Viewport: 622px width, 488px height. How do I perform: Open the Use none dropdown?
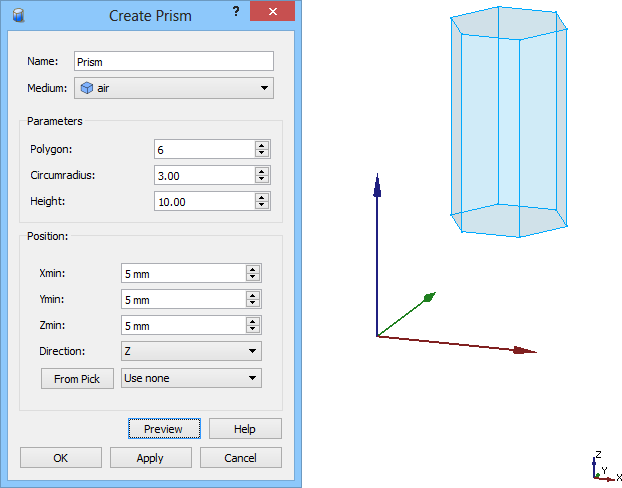pos(191,378)
